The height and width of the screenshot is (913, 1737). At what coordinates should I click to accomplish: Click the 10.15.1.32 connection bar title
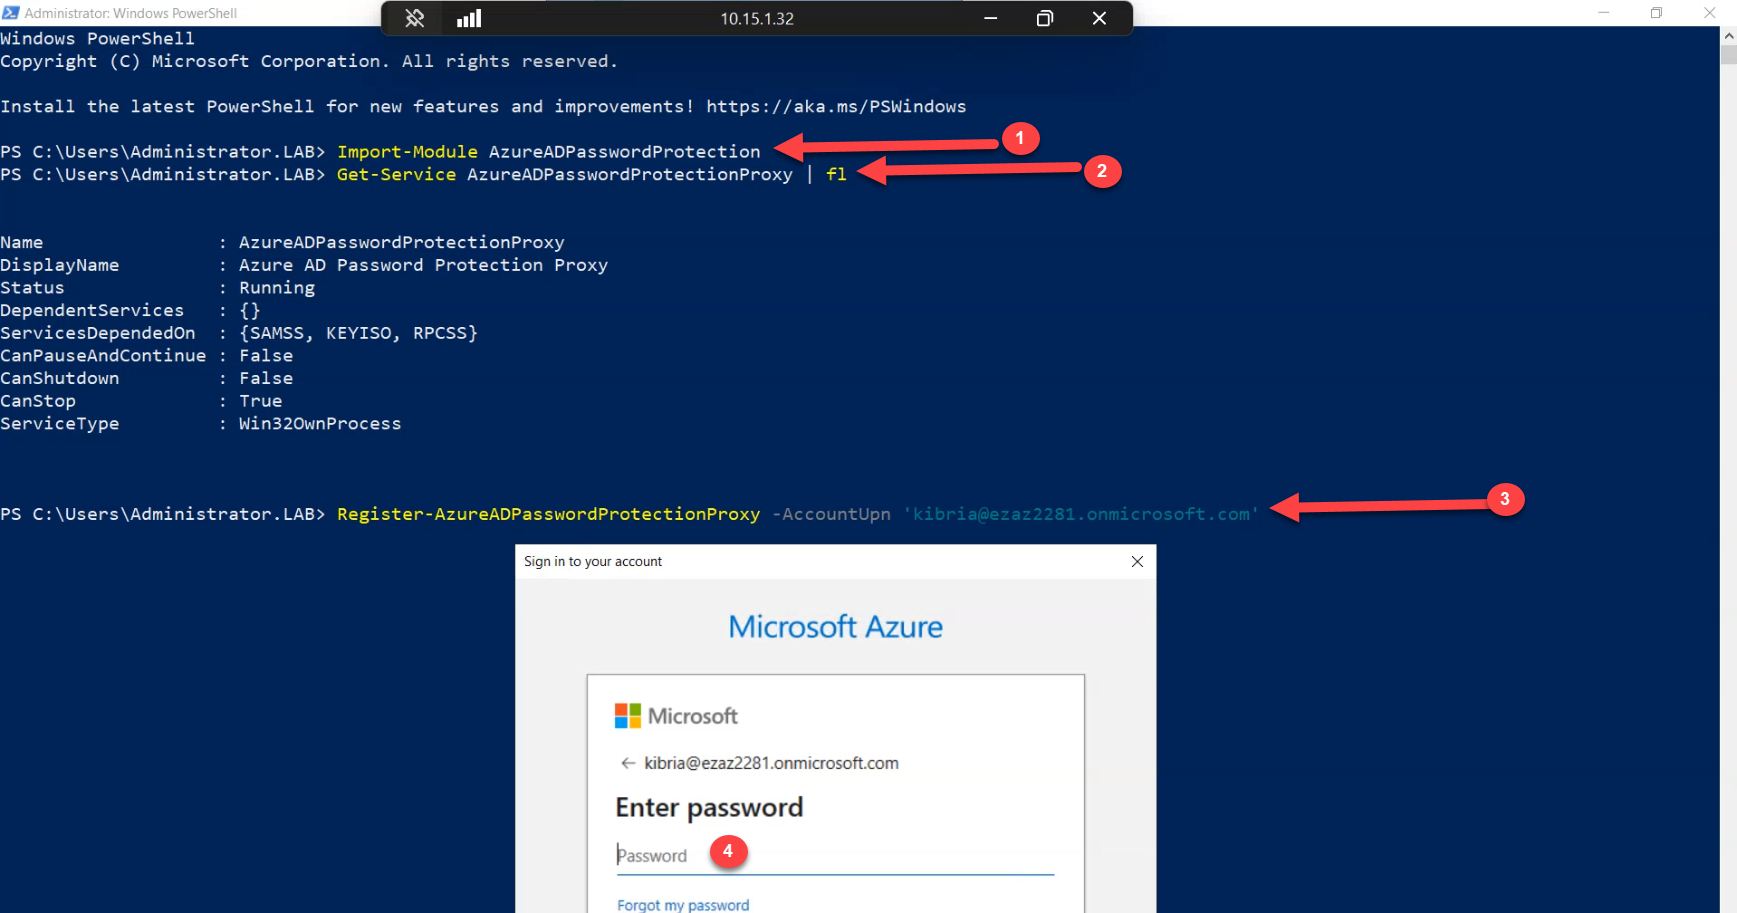(757, 18)
